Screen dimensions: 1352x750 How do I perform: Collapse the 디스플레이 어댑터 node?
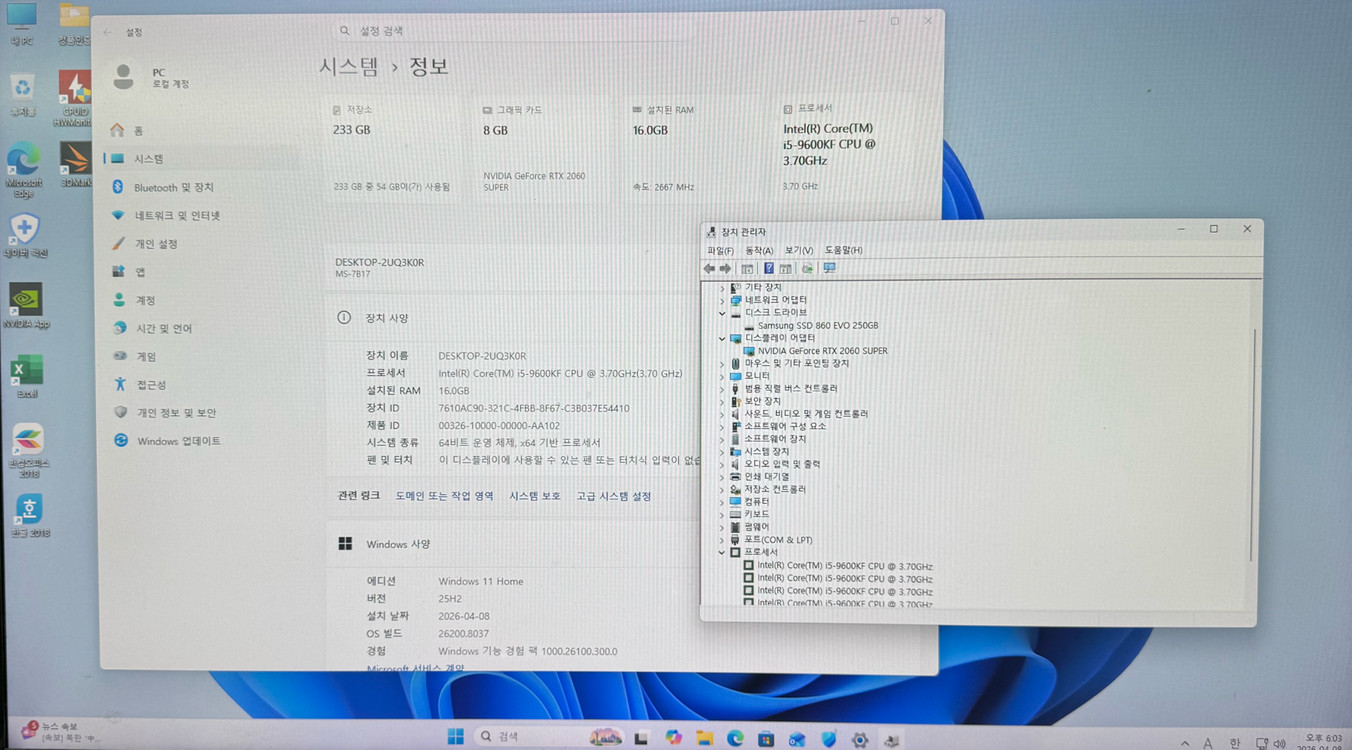click(721, 338)
